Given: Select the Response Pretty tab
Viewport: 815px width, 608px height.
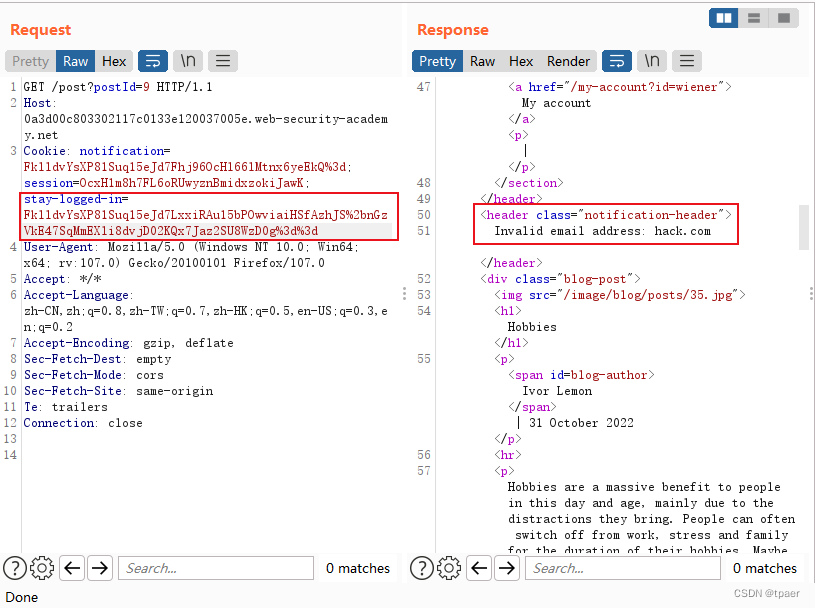Looking at the screenshot, I should (437, 61).
